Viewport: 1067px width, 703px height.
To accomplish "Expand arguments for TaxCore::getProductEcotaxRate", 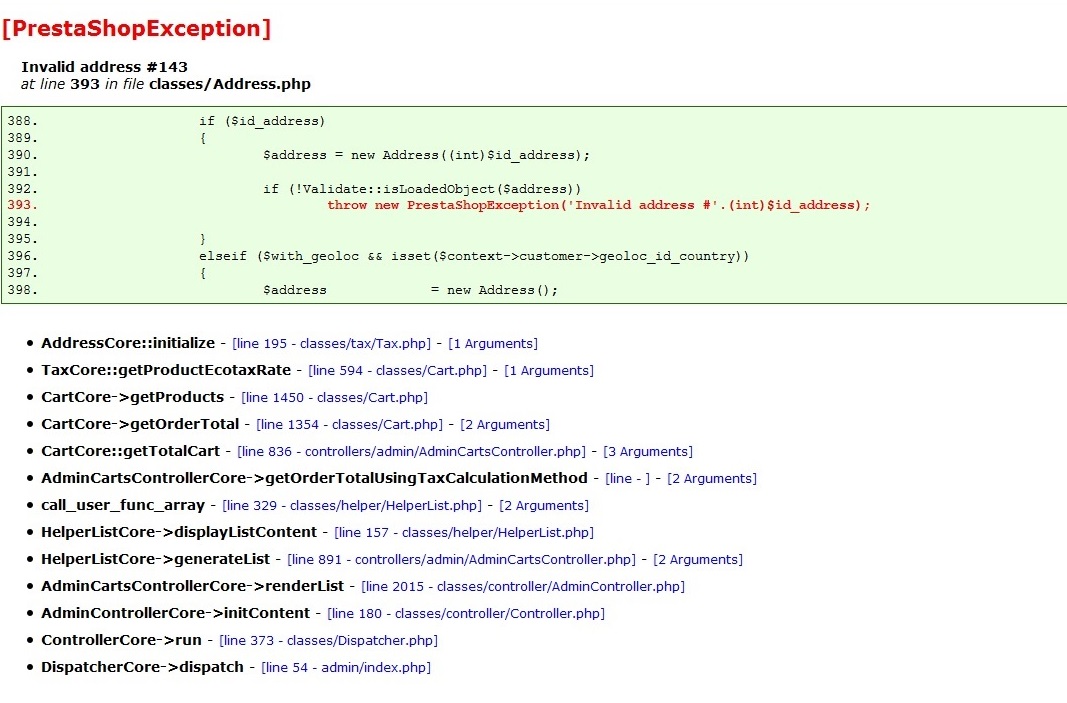I will click(548, 371).
